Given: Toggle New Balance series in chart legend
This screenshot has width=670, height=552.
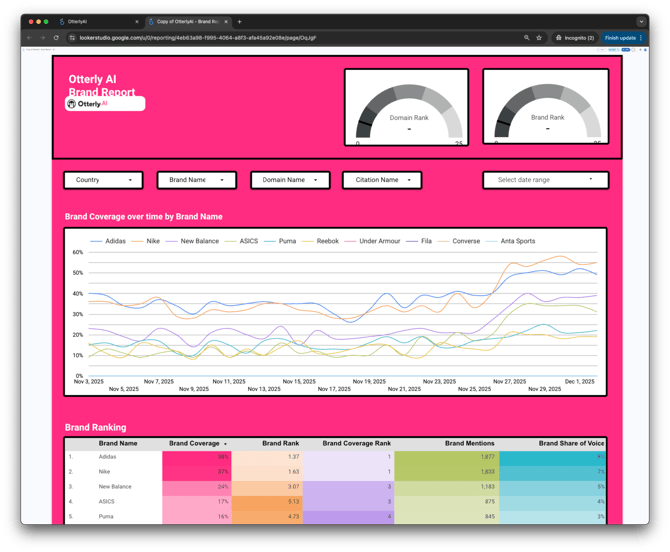Looking at the screenshot, I should pos(192,241).
